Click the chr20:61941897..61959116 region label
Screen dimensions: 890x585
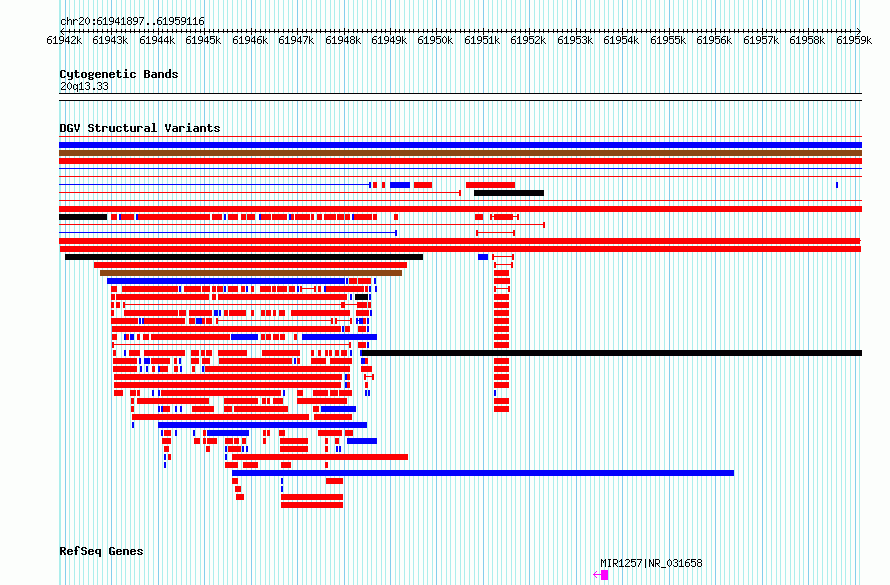(132, 21)
